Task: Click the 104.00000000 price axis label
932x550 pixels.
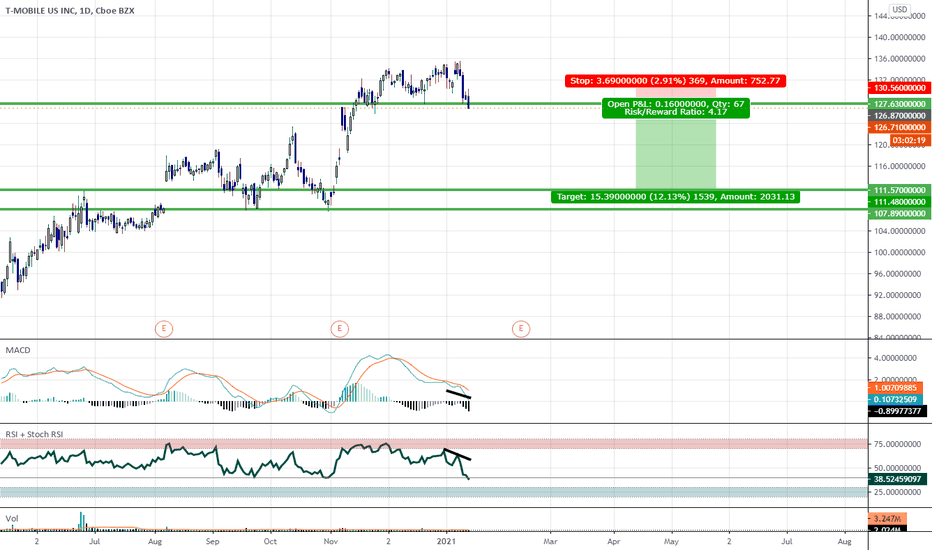Action: pos(899,231)
